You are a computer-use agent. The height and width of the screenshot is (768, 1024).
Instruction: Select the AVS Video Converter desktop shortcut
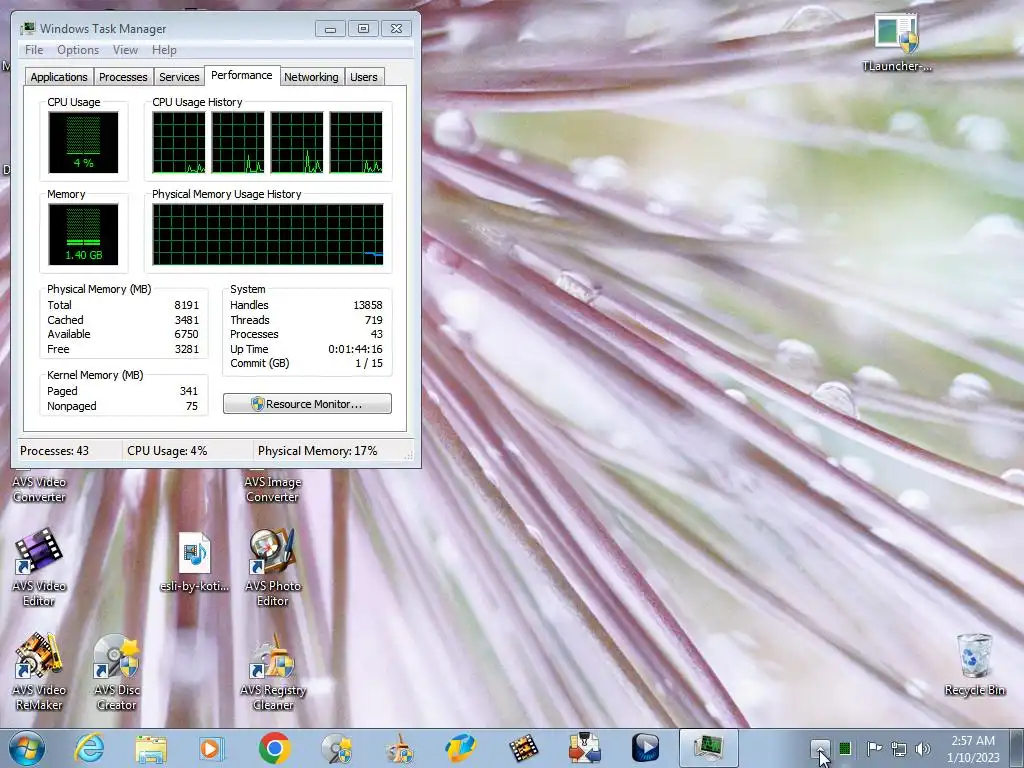(39, 488)
